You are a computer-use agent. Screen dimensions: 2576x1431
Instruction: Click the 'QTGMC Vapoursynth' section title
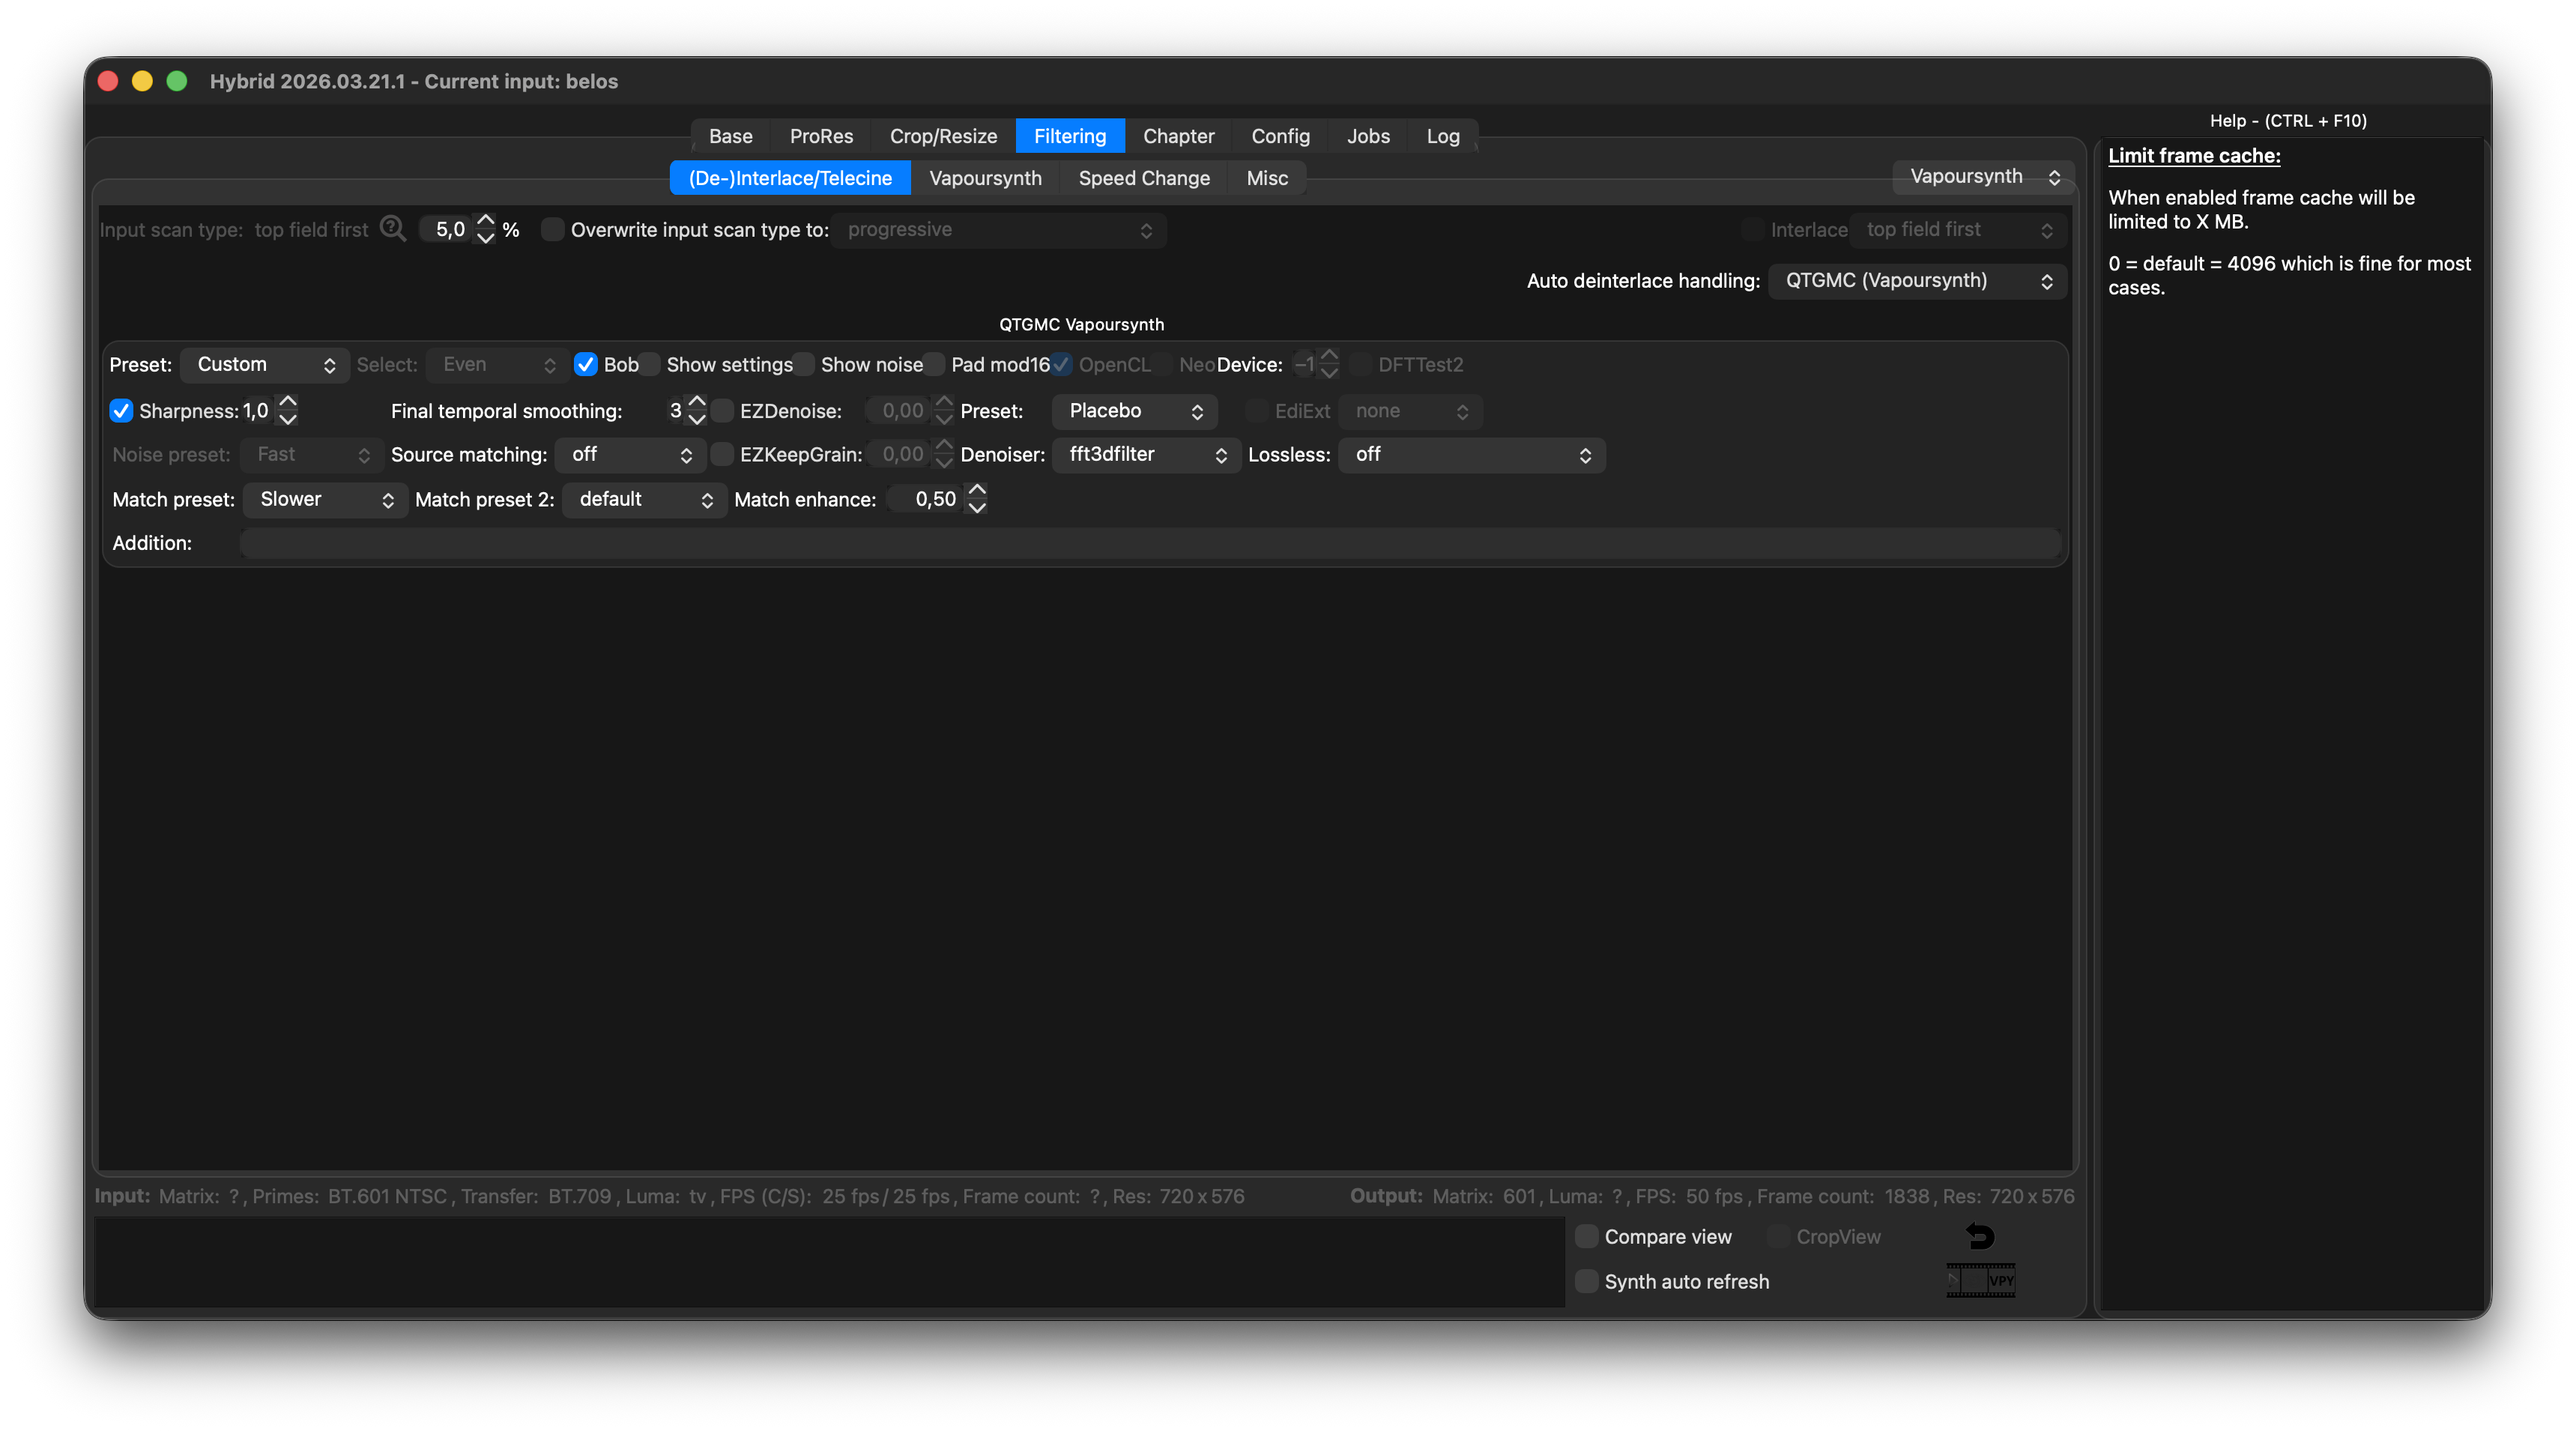click(1081, 325)
